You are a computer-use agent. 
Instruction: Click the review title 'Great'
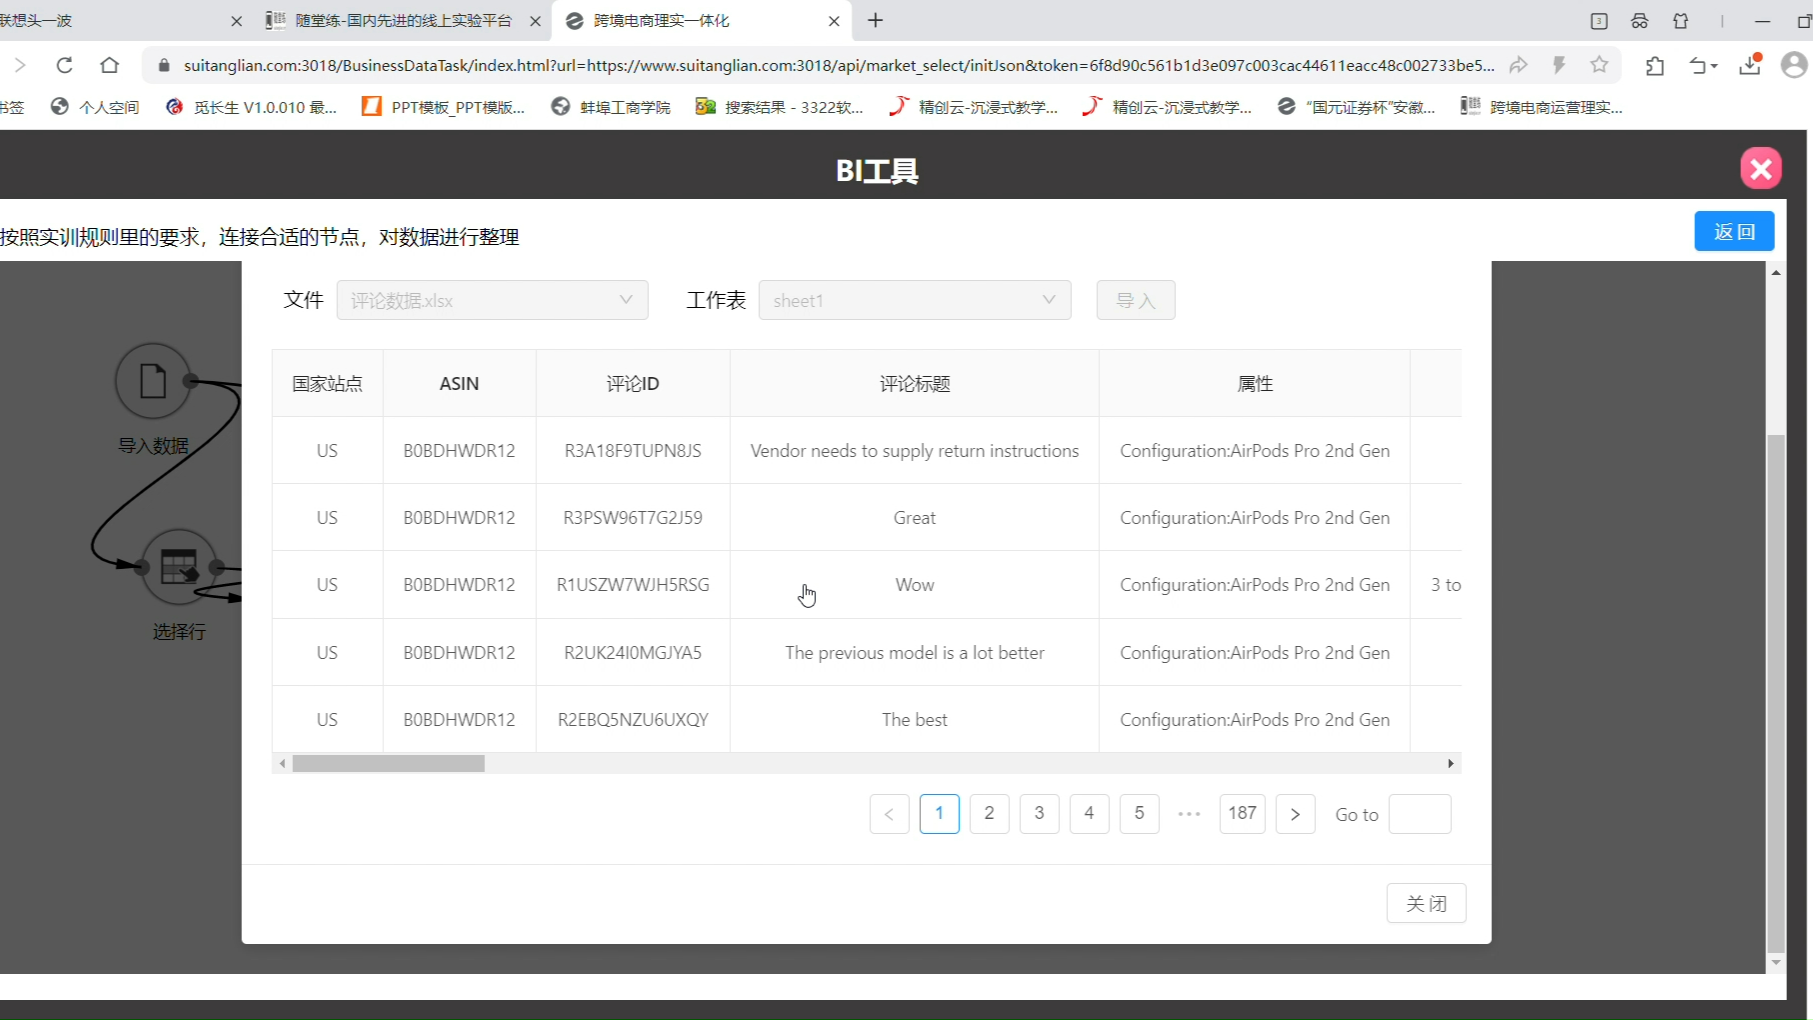pyautogui.click(x=915, y=517)
